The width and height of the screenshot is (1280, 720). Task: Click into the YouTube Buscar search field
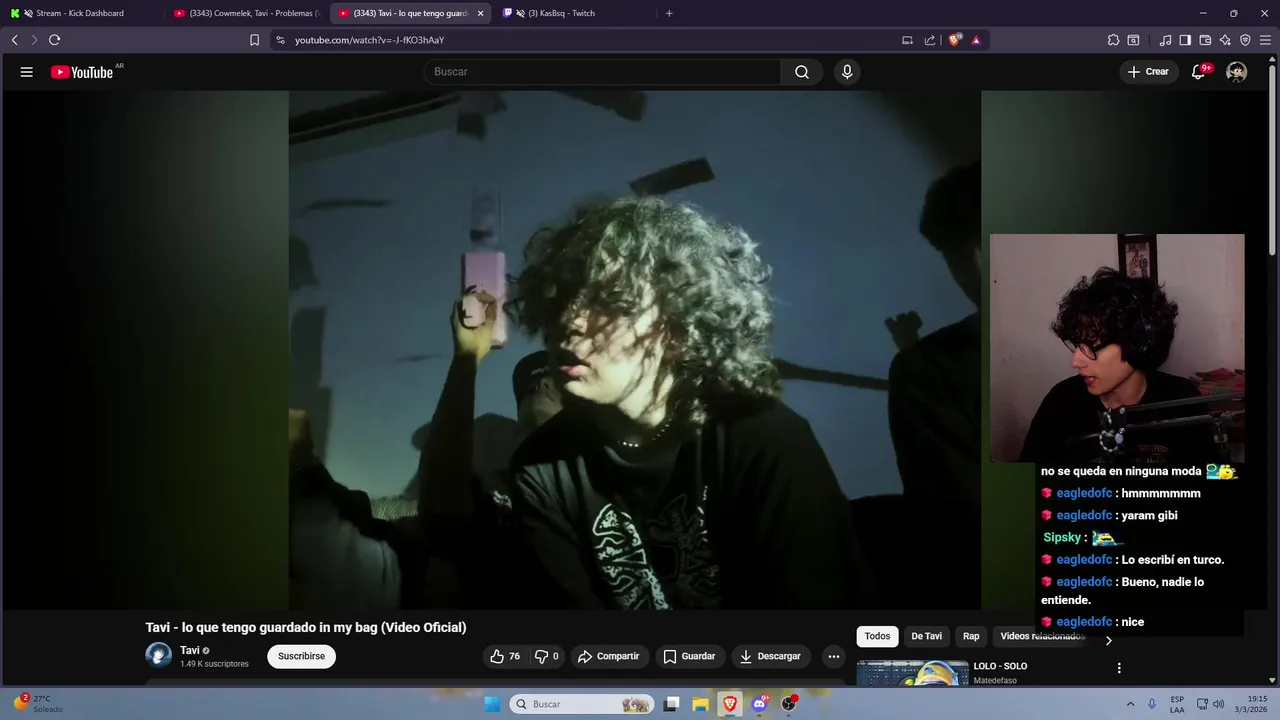pos(603,72)
